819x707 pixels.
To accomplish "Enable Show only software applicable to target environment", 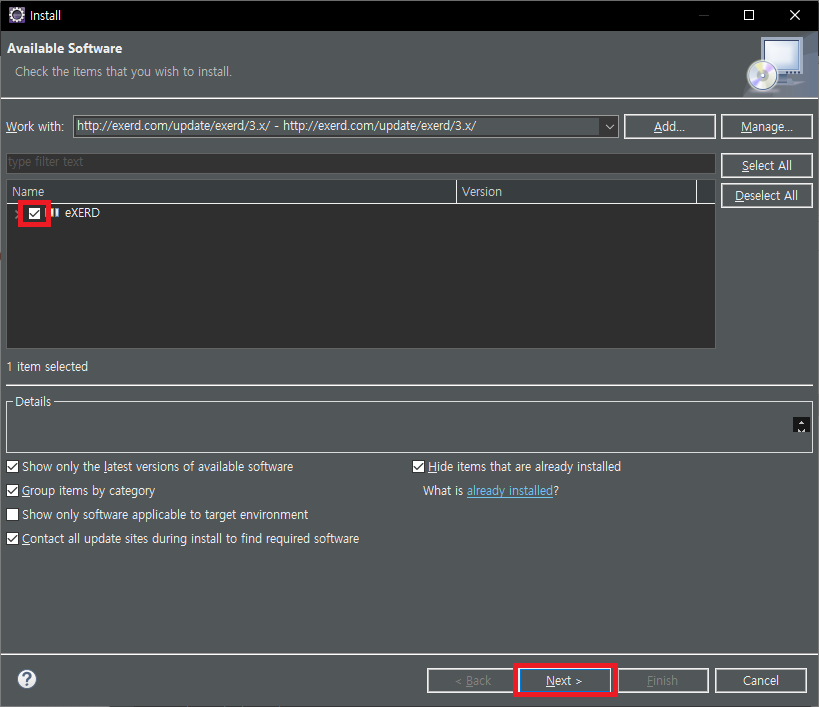I will click(x=13, y=514).
